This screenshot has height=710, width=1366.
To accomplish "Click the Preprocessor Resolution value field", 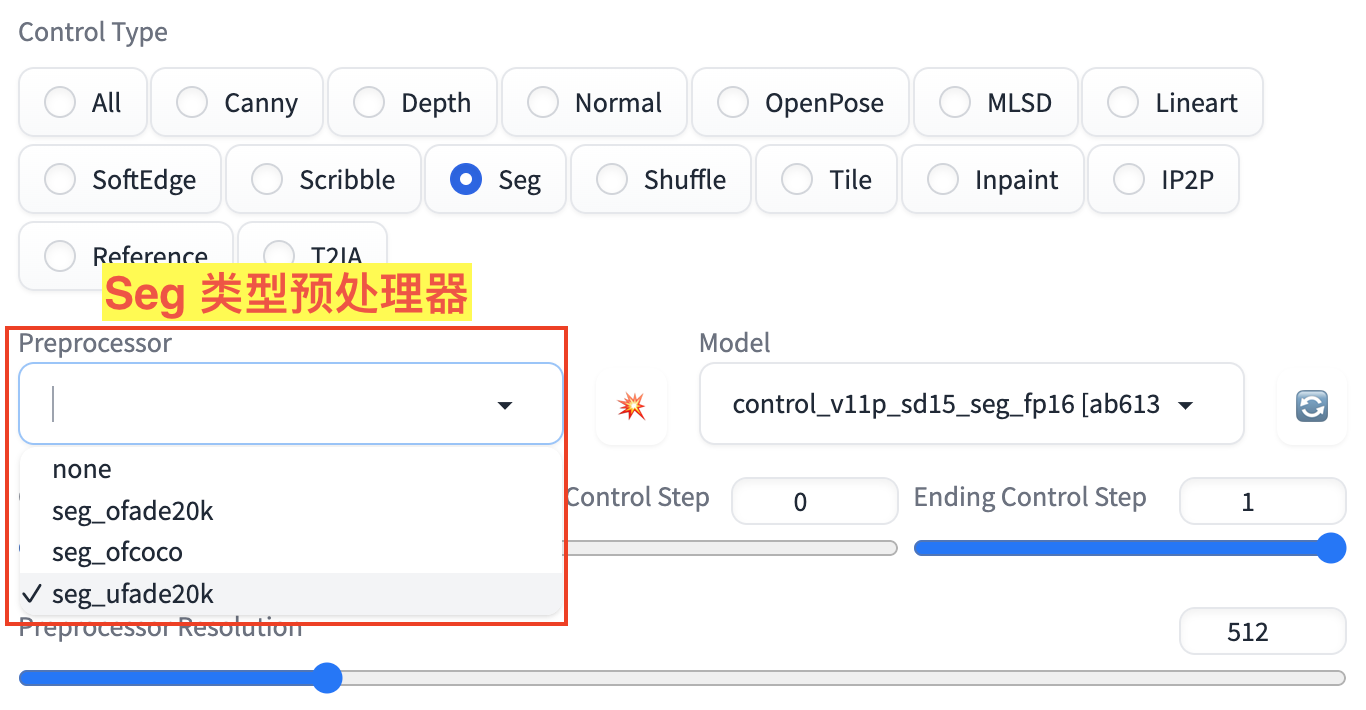I will (x=1247, y=632).
